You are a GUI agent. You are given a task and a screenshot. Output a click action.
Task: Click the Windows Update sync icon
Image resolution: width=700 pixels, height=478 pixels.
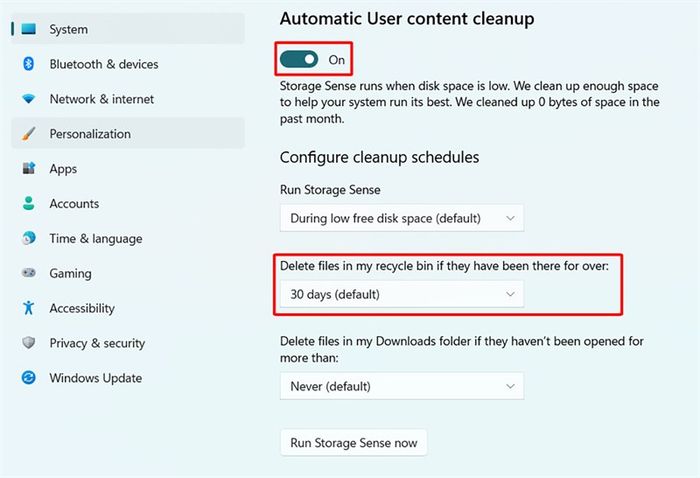click(29, 378)
